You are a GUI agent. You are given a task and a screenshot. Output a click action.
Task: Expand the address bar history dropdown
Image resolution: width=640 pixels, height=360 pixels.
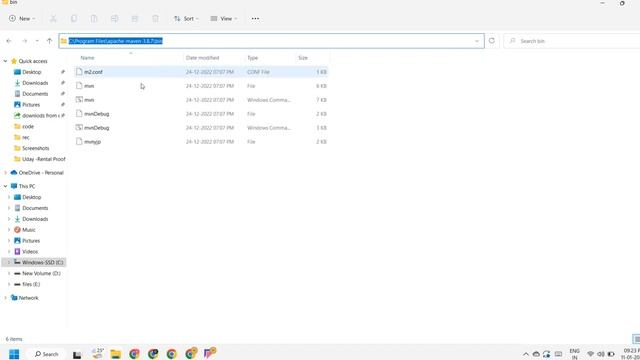point(477,41)
